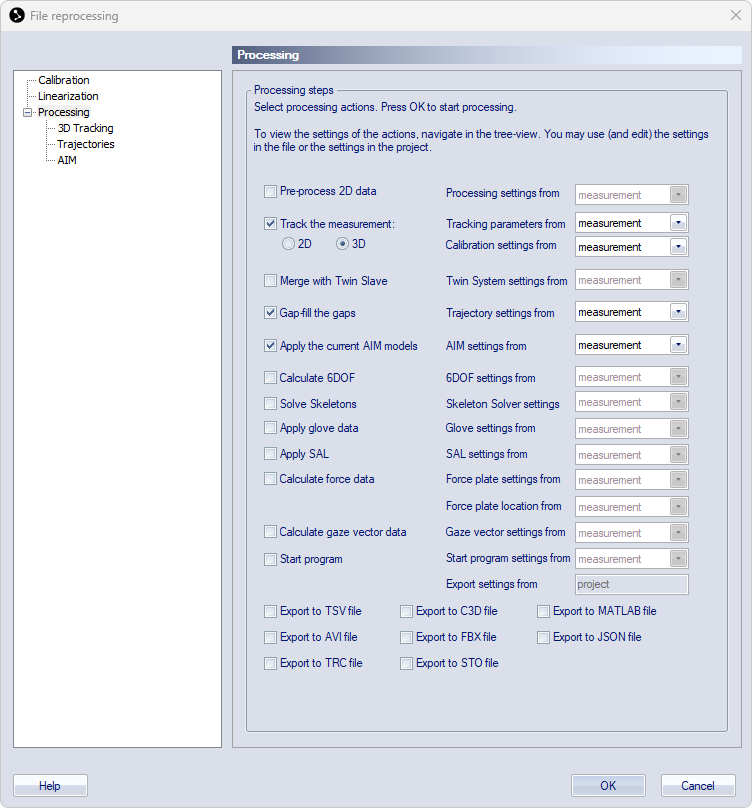
Task: Select the 3D tracking radio button
Action: 342,244
